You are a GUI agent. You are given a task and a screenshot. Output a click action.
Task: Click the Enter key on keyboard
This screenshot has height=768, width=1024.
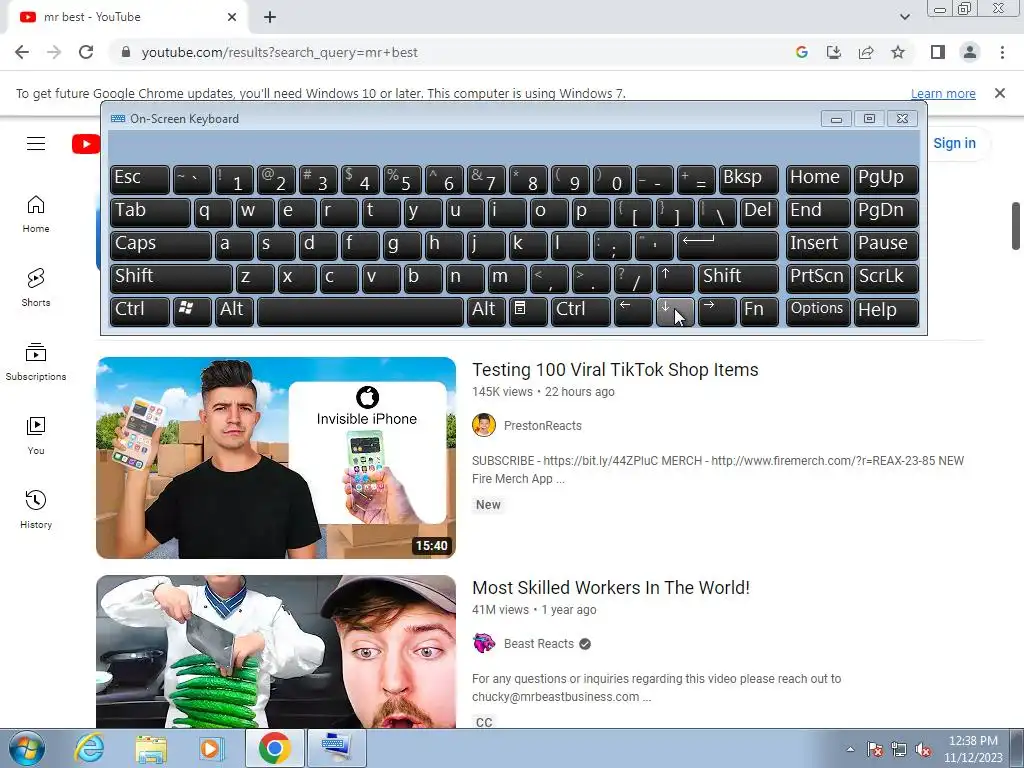tap(728, 245)
